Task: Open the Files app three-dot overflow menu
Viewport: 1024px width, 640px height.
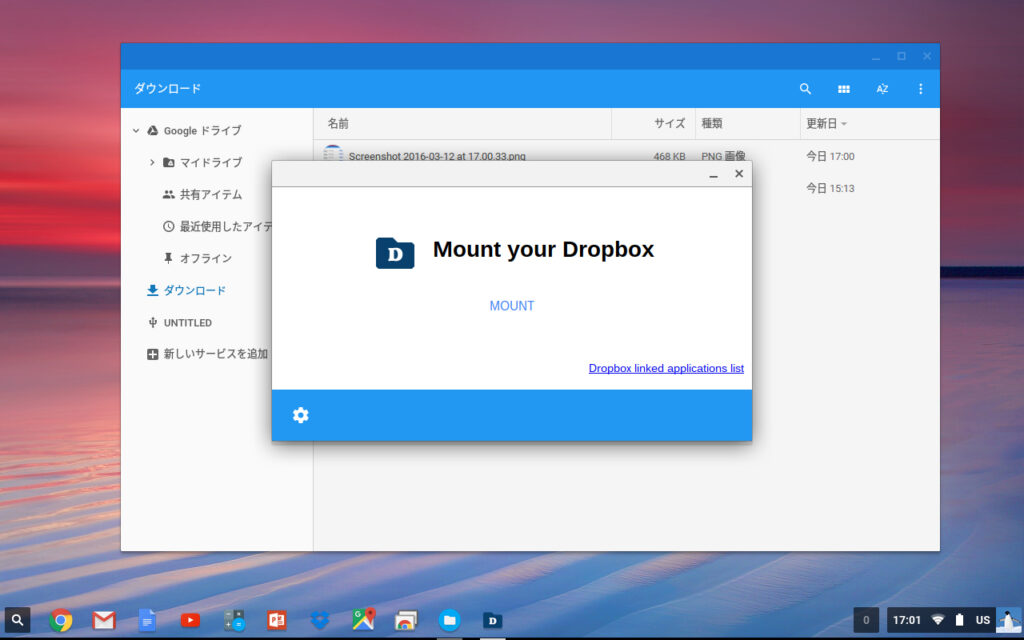Action: (x=921, y=89)
